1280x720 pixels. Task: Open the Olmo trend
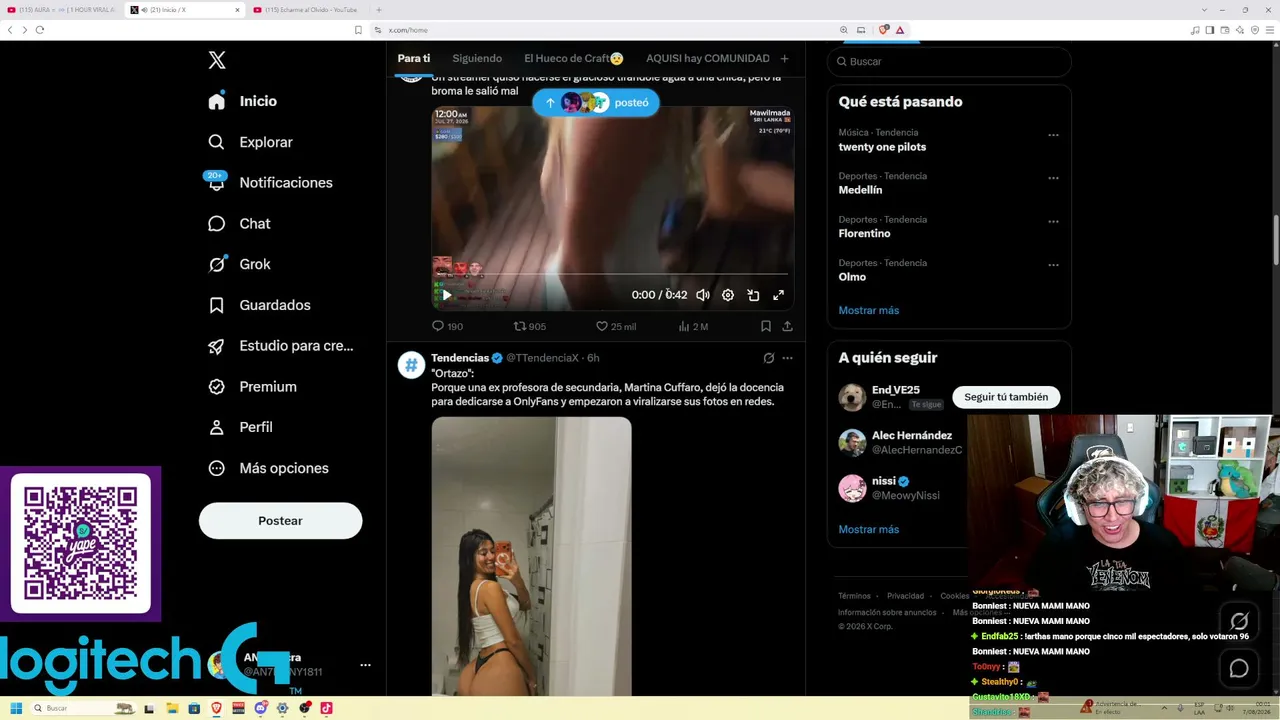tap(852, 277)
